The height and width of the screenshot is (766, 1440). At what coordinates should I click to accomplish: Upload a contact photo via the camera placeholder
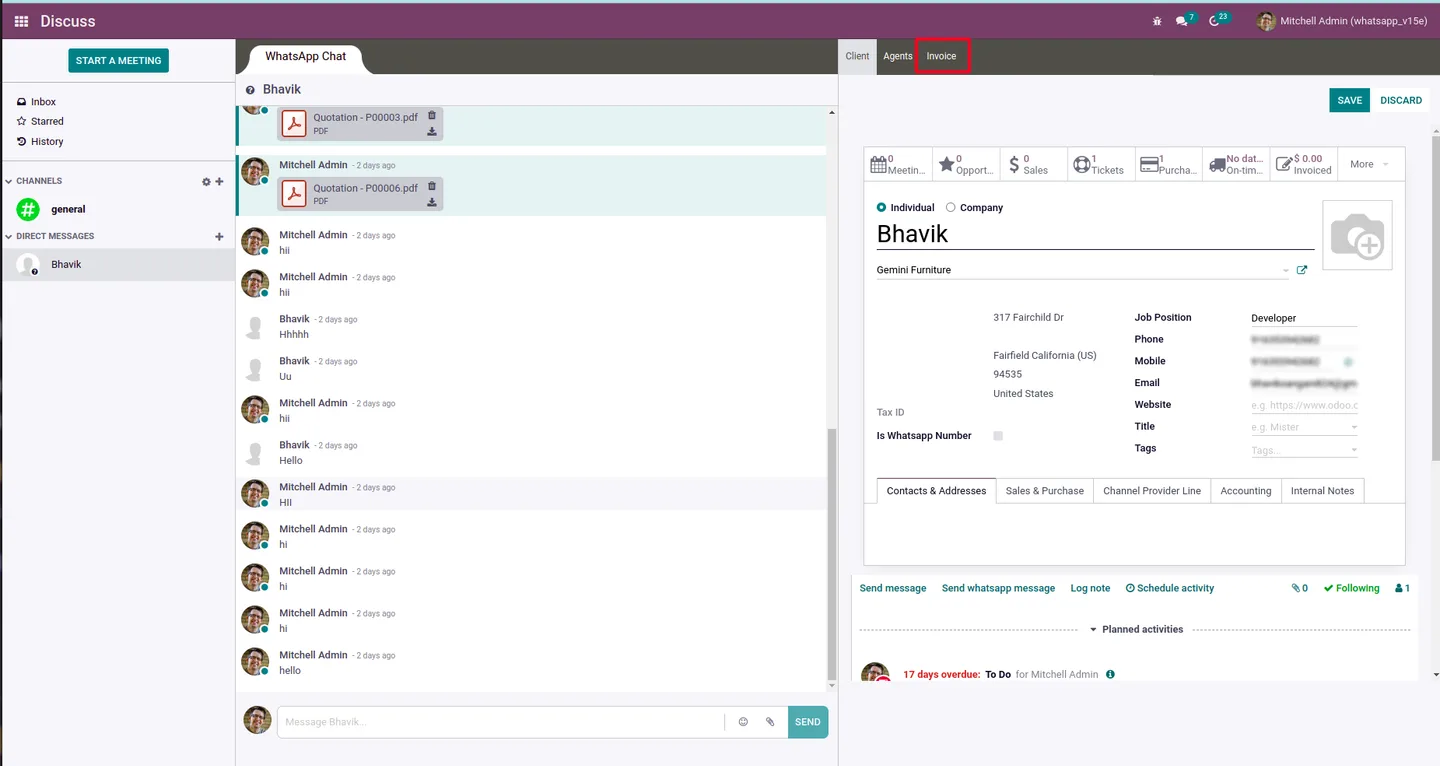[1357, 235]
